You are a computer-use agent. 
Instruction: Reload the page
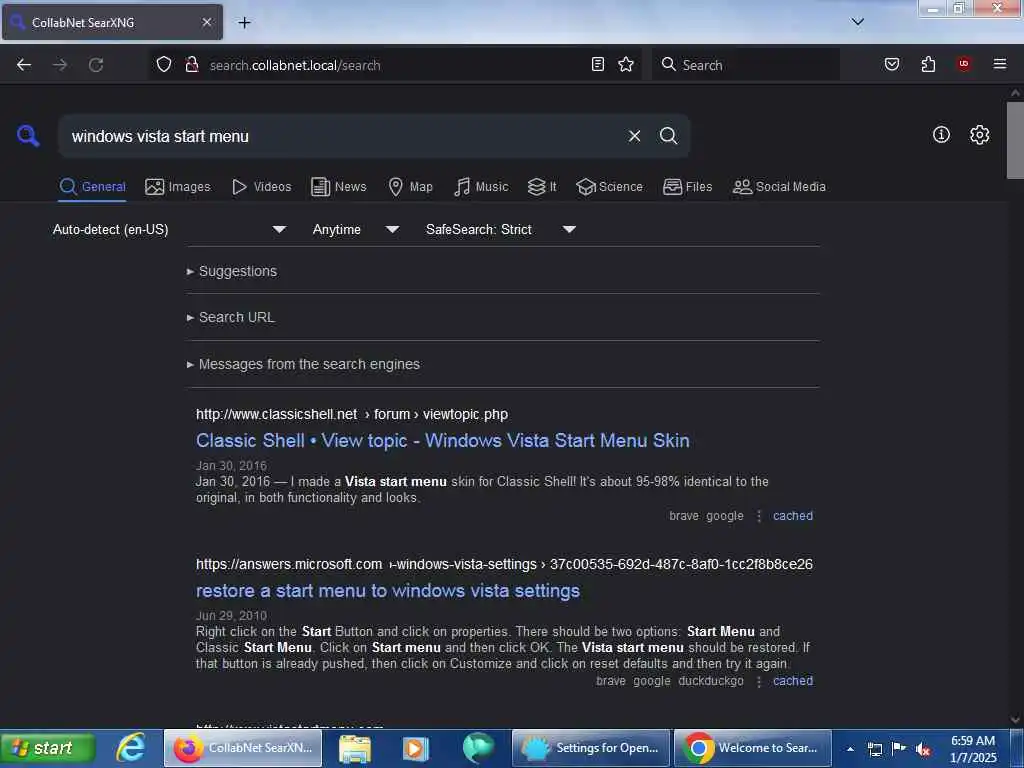(x=96, y=65)
